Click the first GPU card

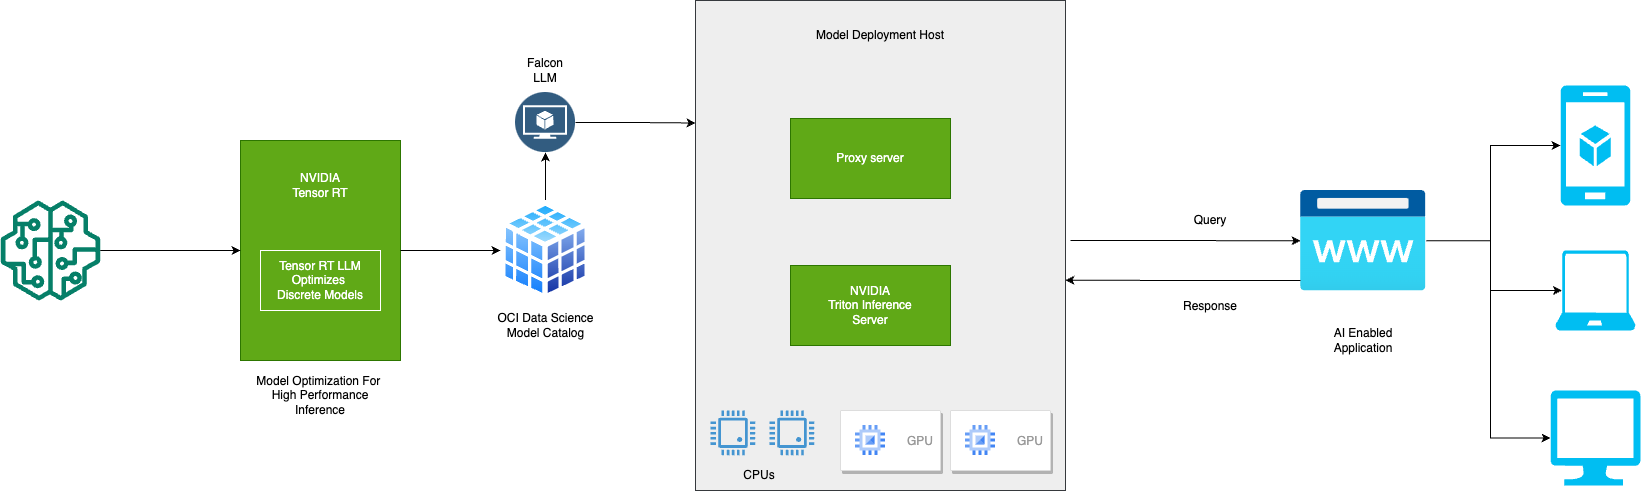point(891,441)
